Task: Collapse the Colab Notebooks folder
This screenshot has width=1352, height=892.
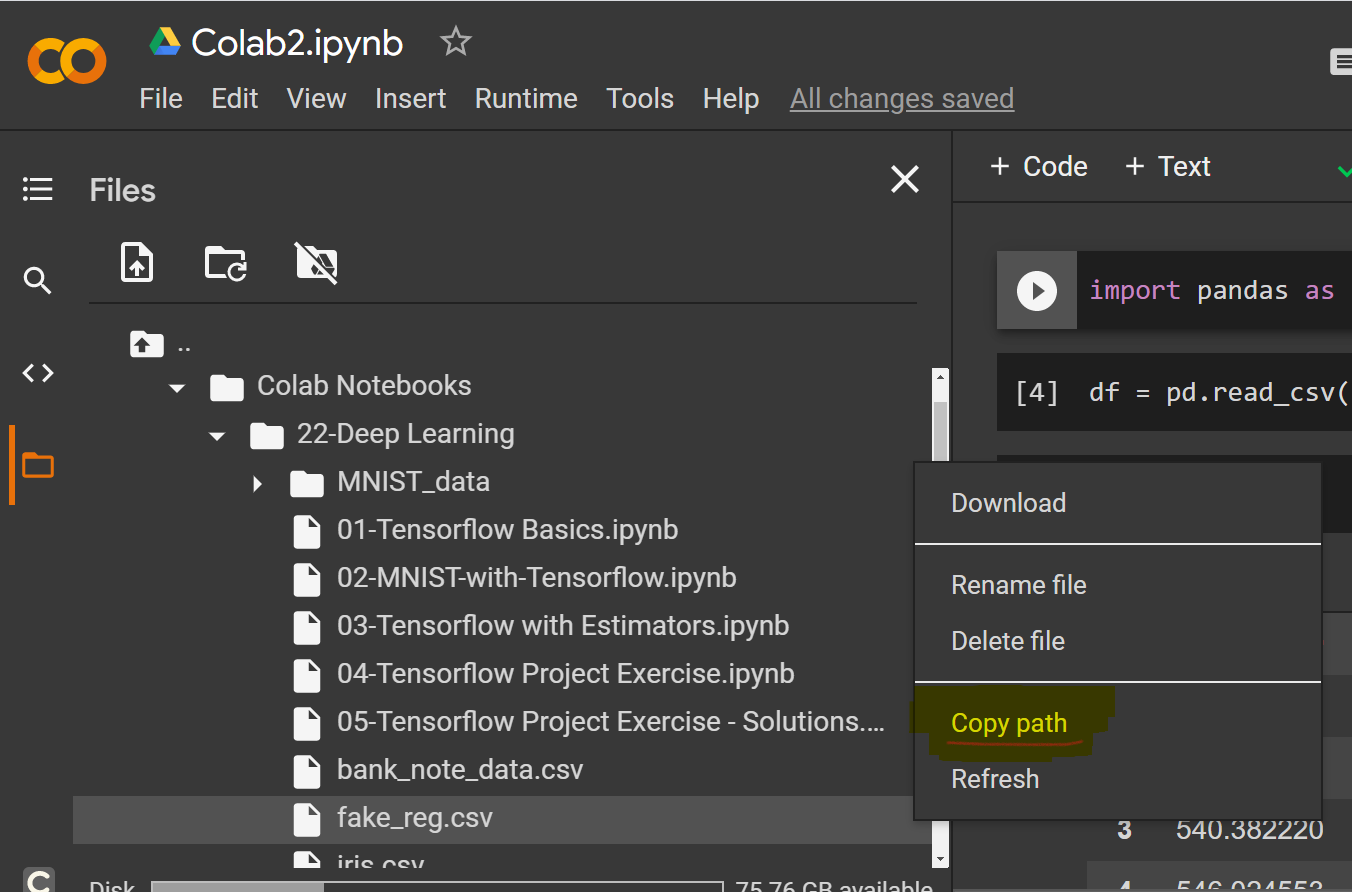Action: tap(177, 386)
